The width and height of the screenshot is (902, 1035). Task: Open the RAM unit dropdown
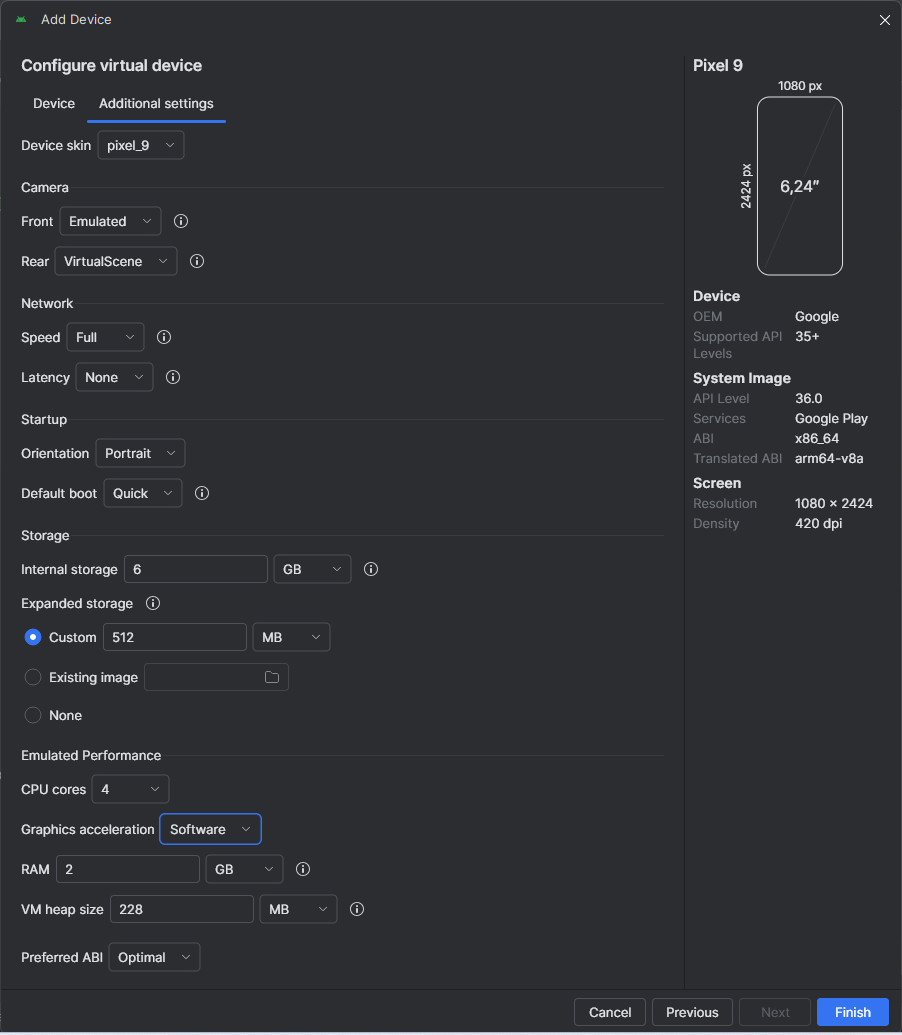(x=244, y=869)
